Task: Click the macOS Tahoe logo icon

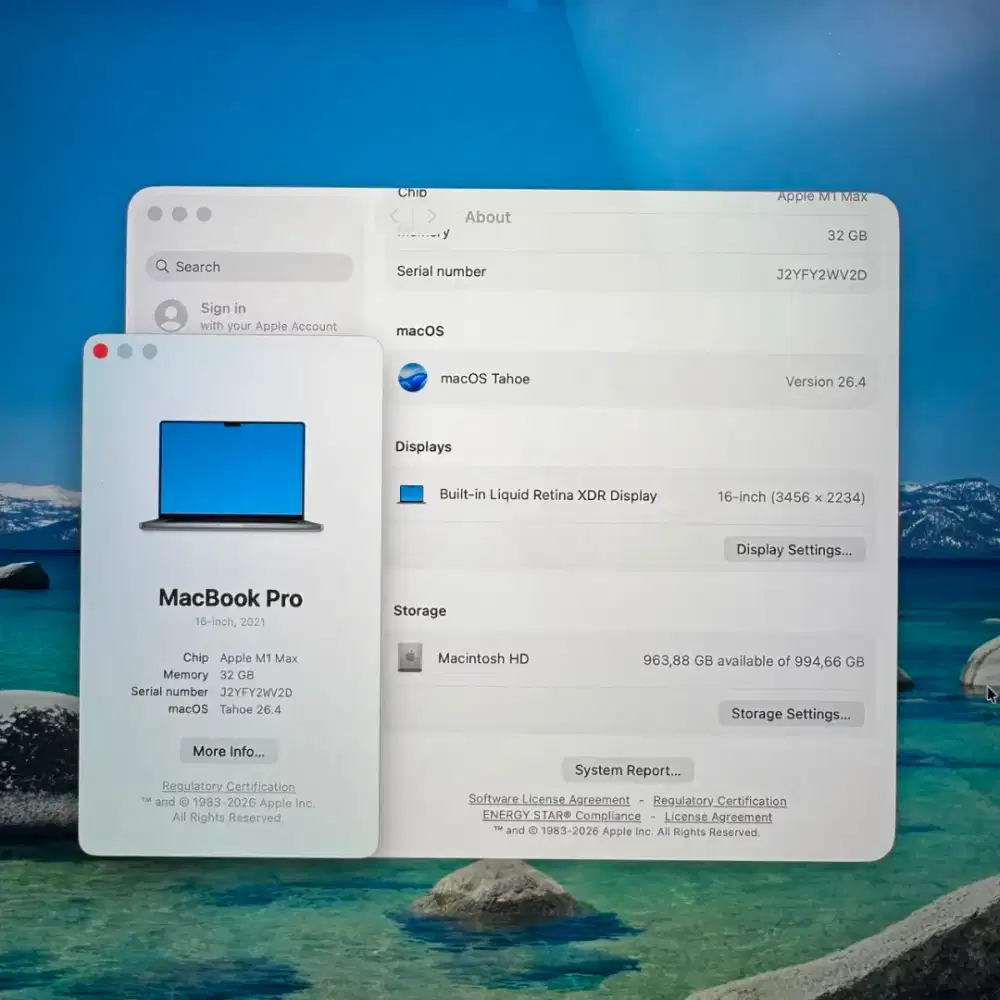Action: click(x=413, y=378)
